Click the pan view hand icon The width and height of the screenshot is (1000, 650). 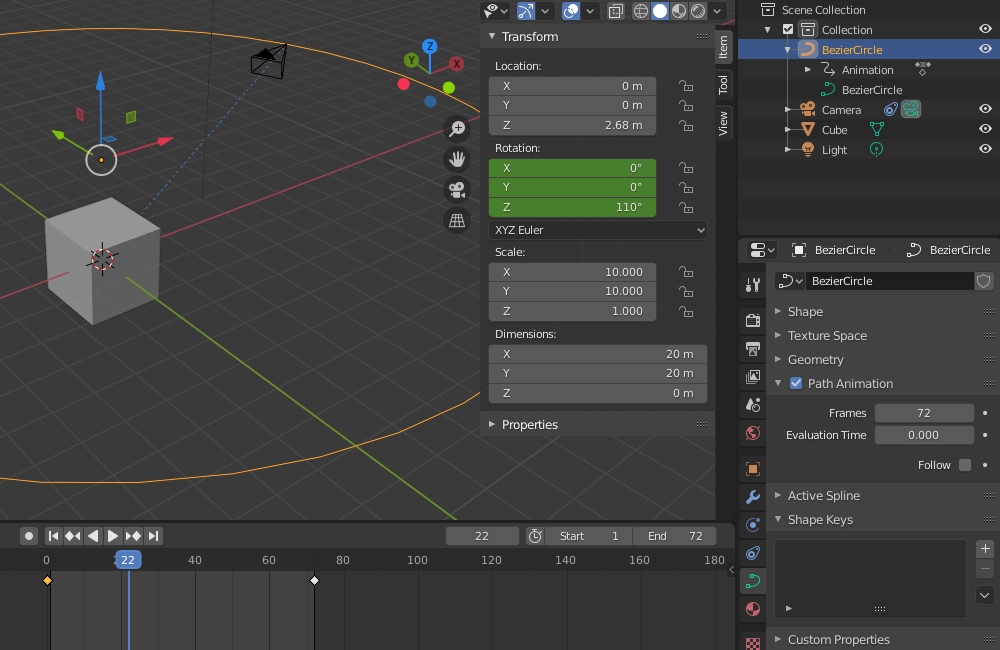click(x=457, y=159)
